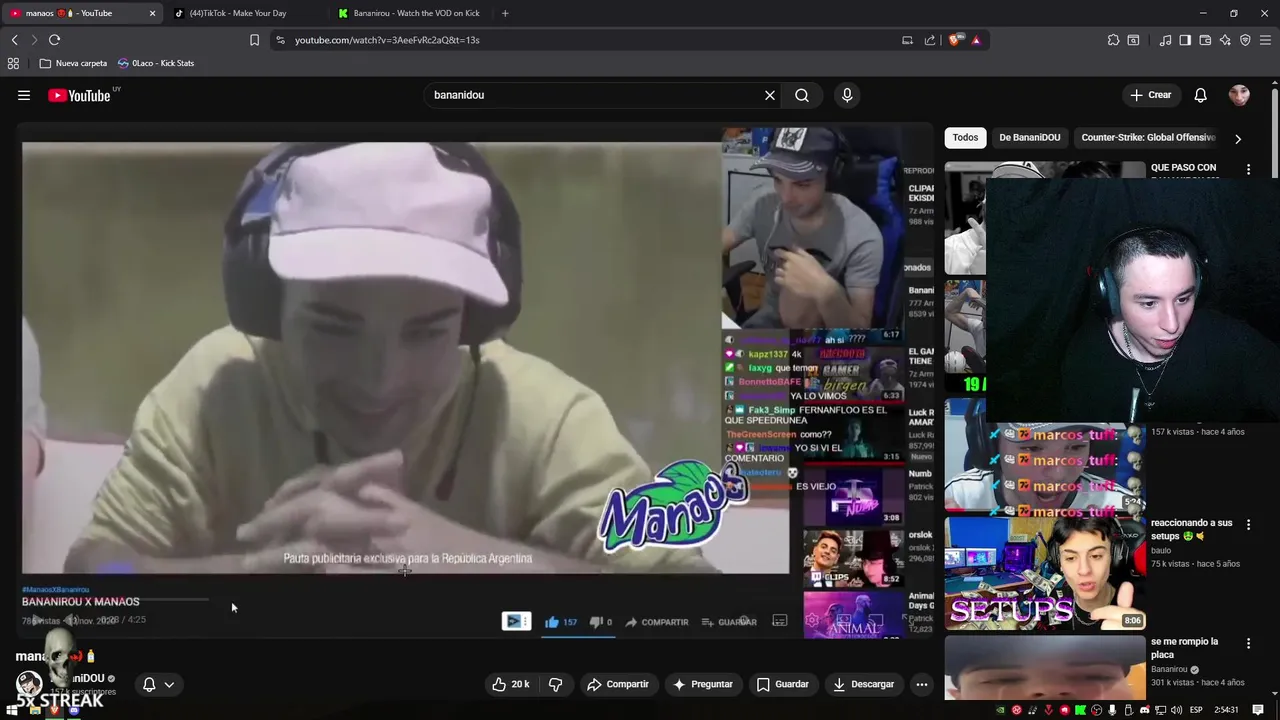Open options for 'se me rompio la placa'
The height and width of the screenshot is (720, 1280).
pyautogui.click(x=1248, y=644)
